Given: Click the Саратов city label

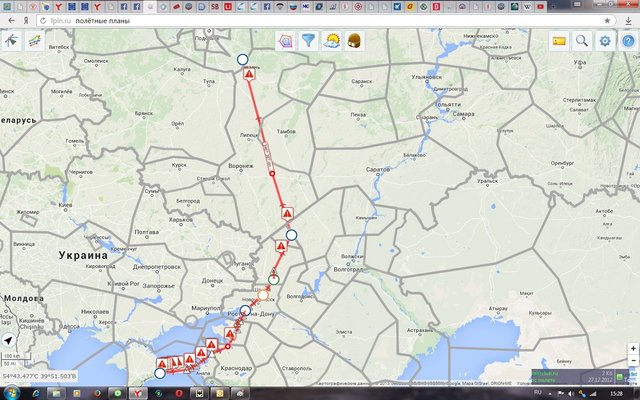Looking at the screenshot, I should 378,169.
